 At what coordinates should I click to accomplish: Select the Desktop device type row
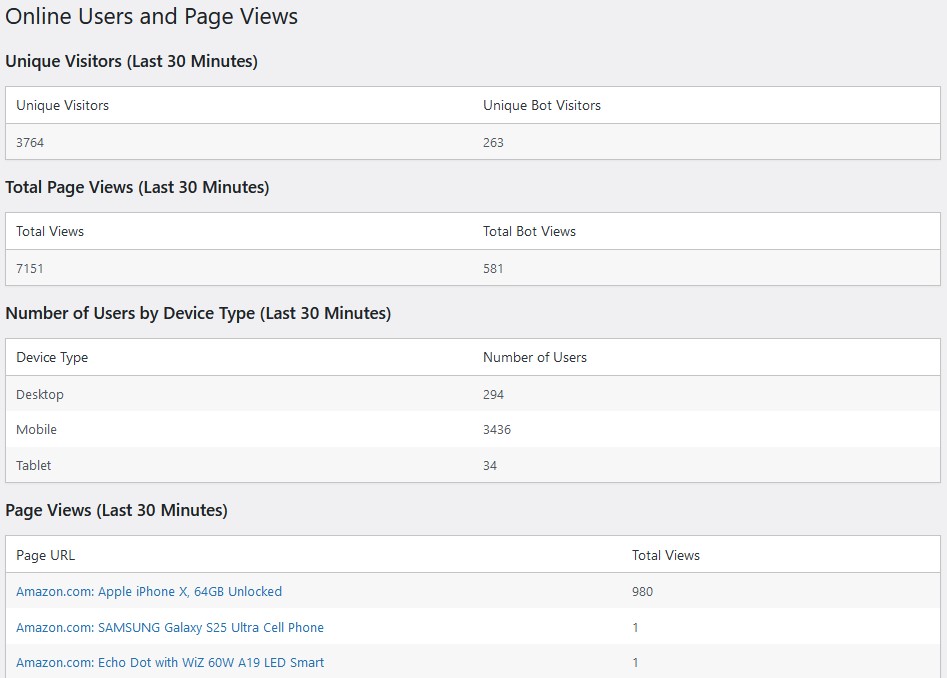coord(40,394)
